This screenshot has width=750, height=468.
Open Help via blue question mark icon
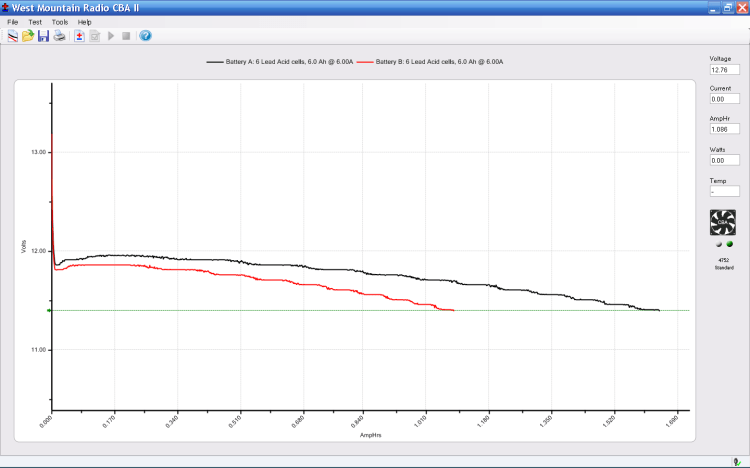coord(145,36)
